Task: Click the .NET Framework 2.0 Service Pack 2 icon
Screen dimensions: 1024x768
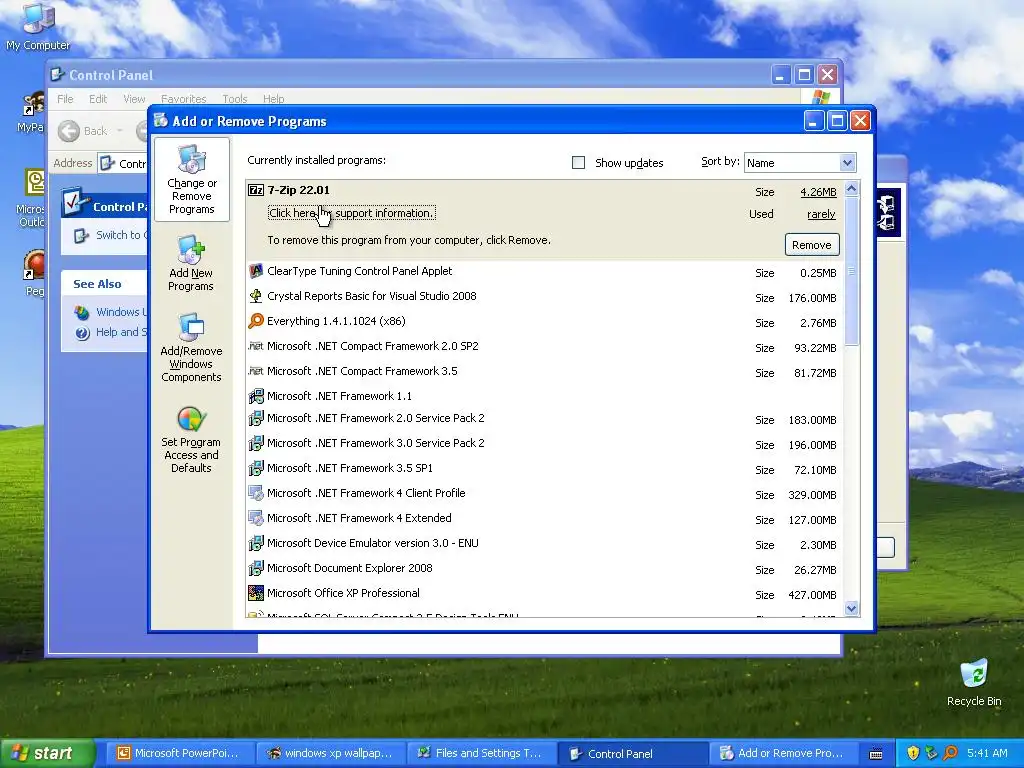Action: pyautogui.click(x=256, y=418)
